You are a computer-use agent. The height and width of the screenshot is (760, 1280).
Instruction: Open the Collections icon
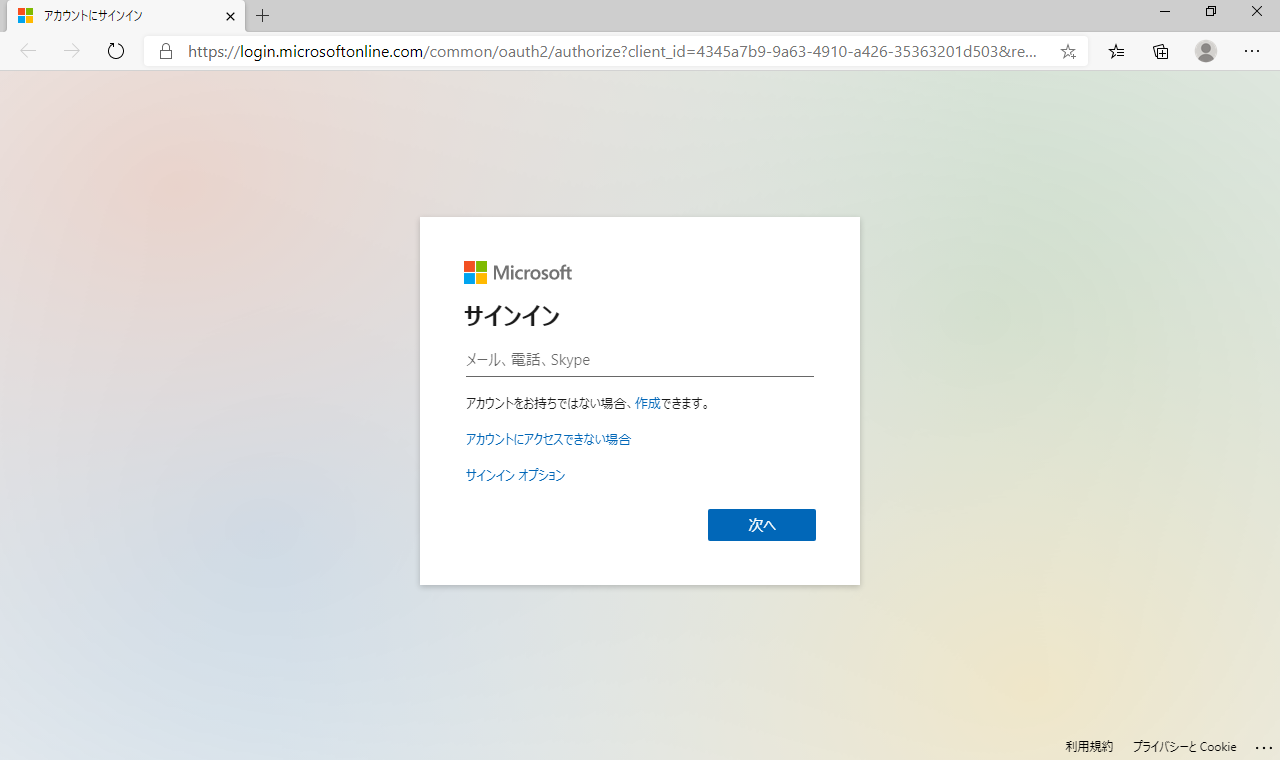click(1161, 51)
